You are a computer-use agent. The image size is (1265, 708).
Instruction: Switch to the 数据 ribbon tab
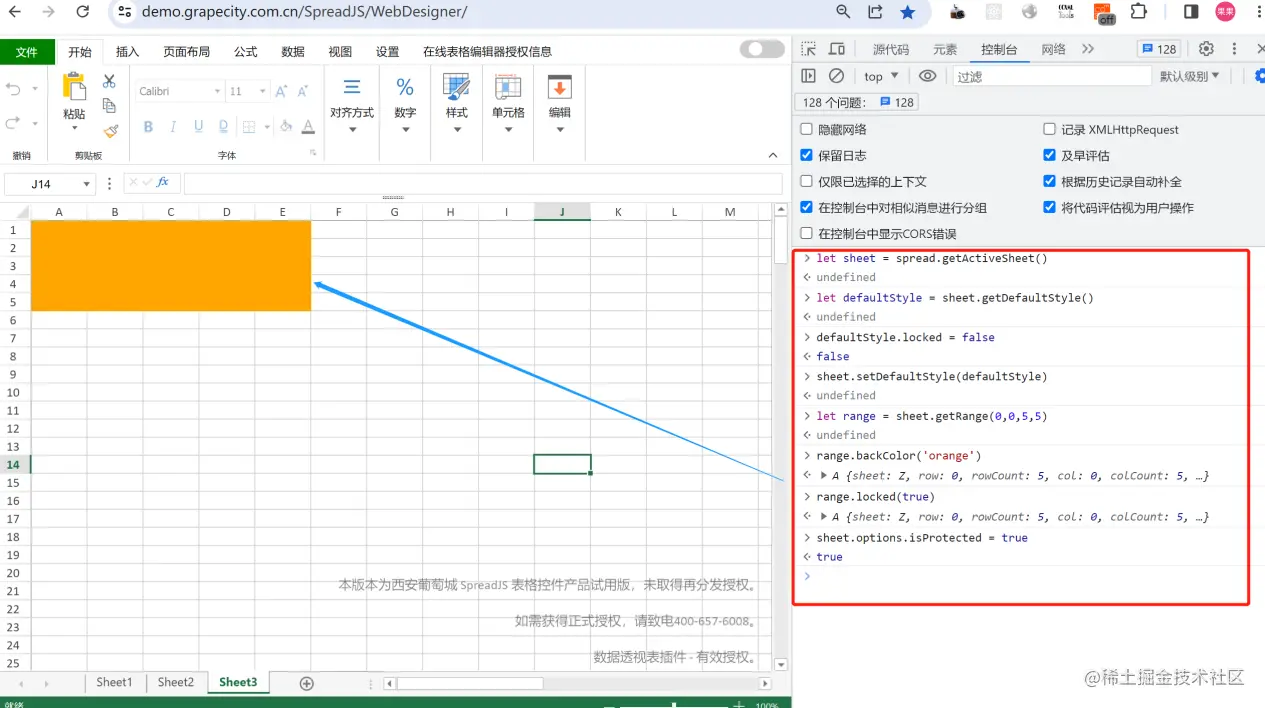[x=293, y=52]
